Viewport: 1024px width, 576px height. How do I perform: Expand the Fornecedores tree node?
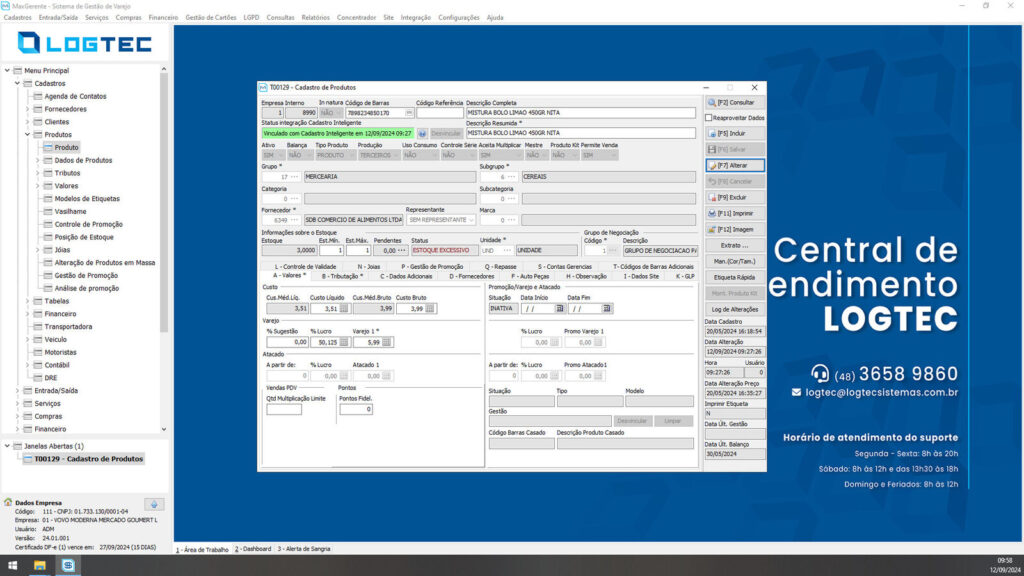point(27,109)
